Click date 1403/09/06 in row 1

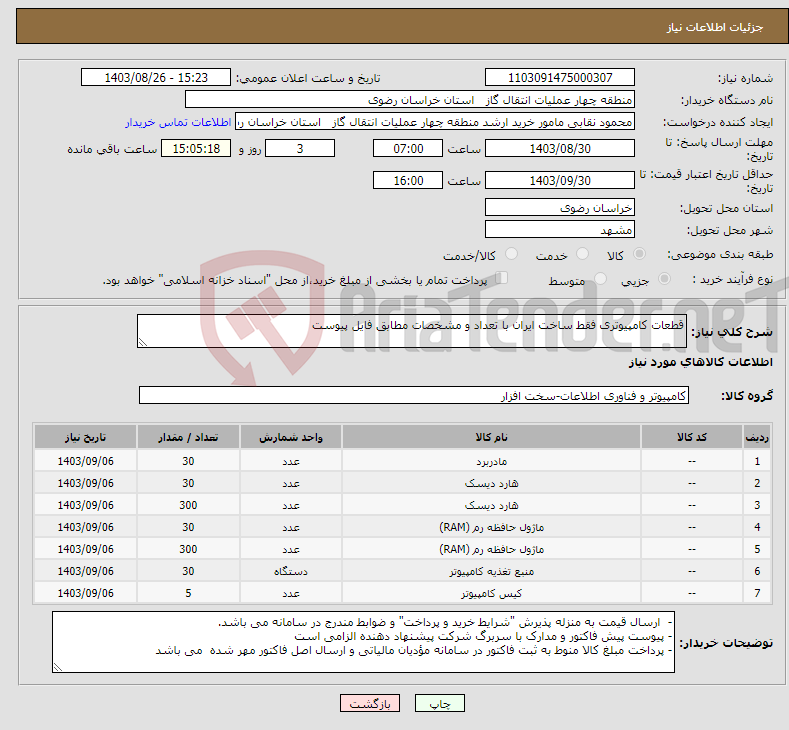coord(86,461)
